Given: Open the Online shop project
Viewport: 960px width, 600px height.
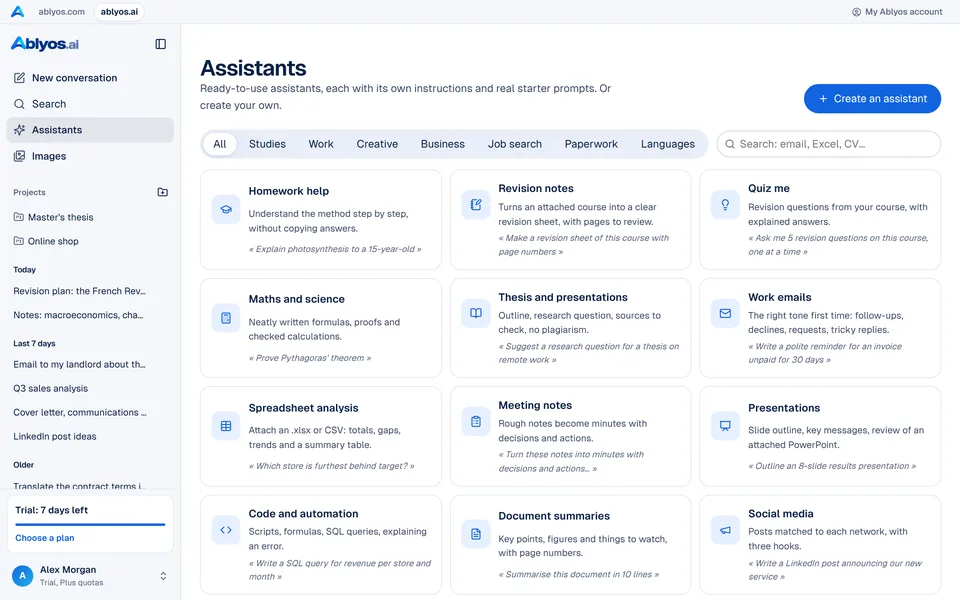Looking at the screenshot, I should pos(90,241).
